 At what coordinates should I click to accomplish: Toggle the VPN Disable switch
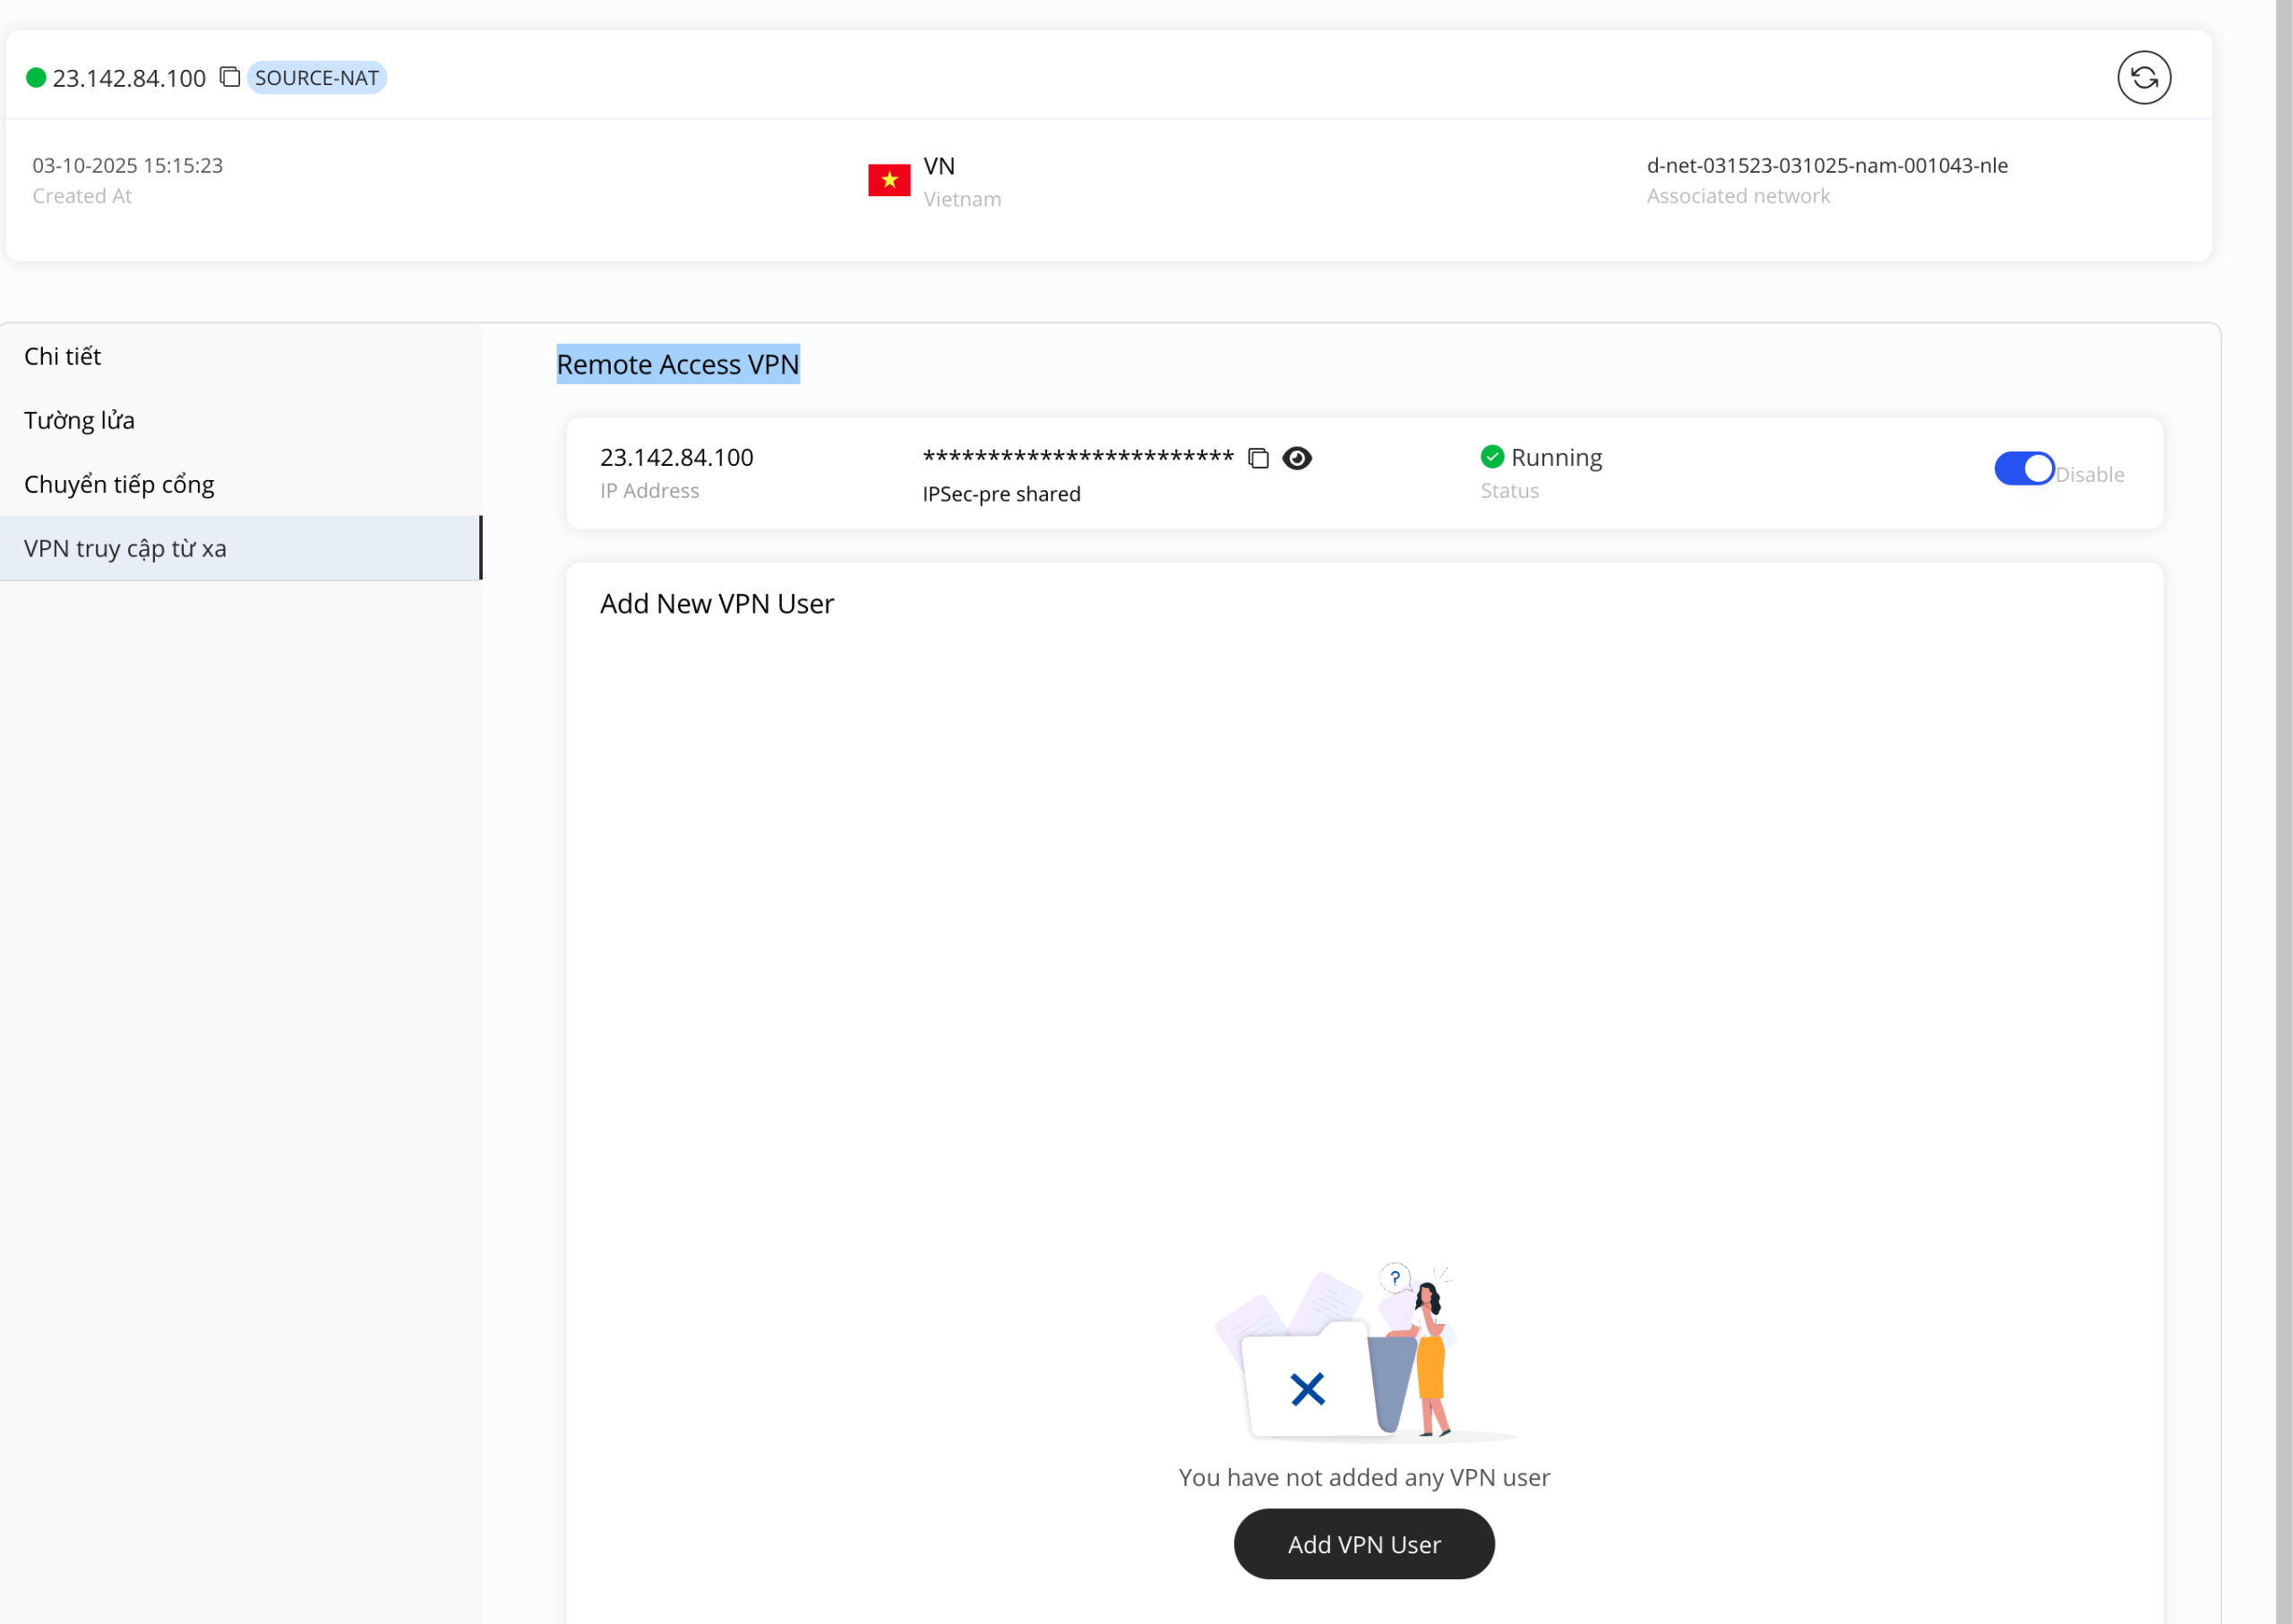(x=2023, y=468)
